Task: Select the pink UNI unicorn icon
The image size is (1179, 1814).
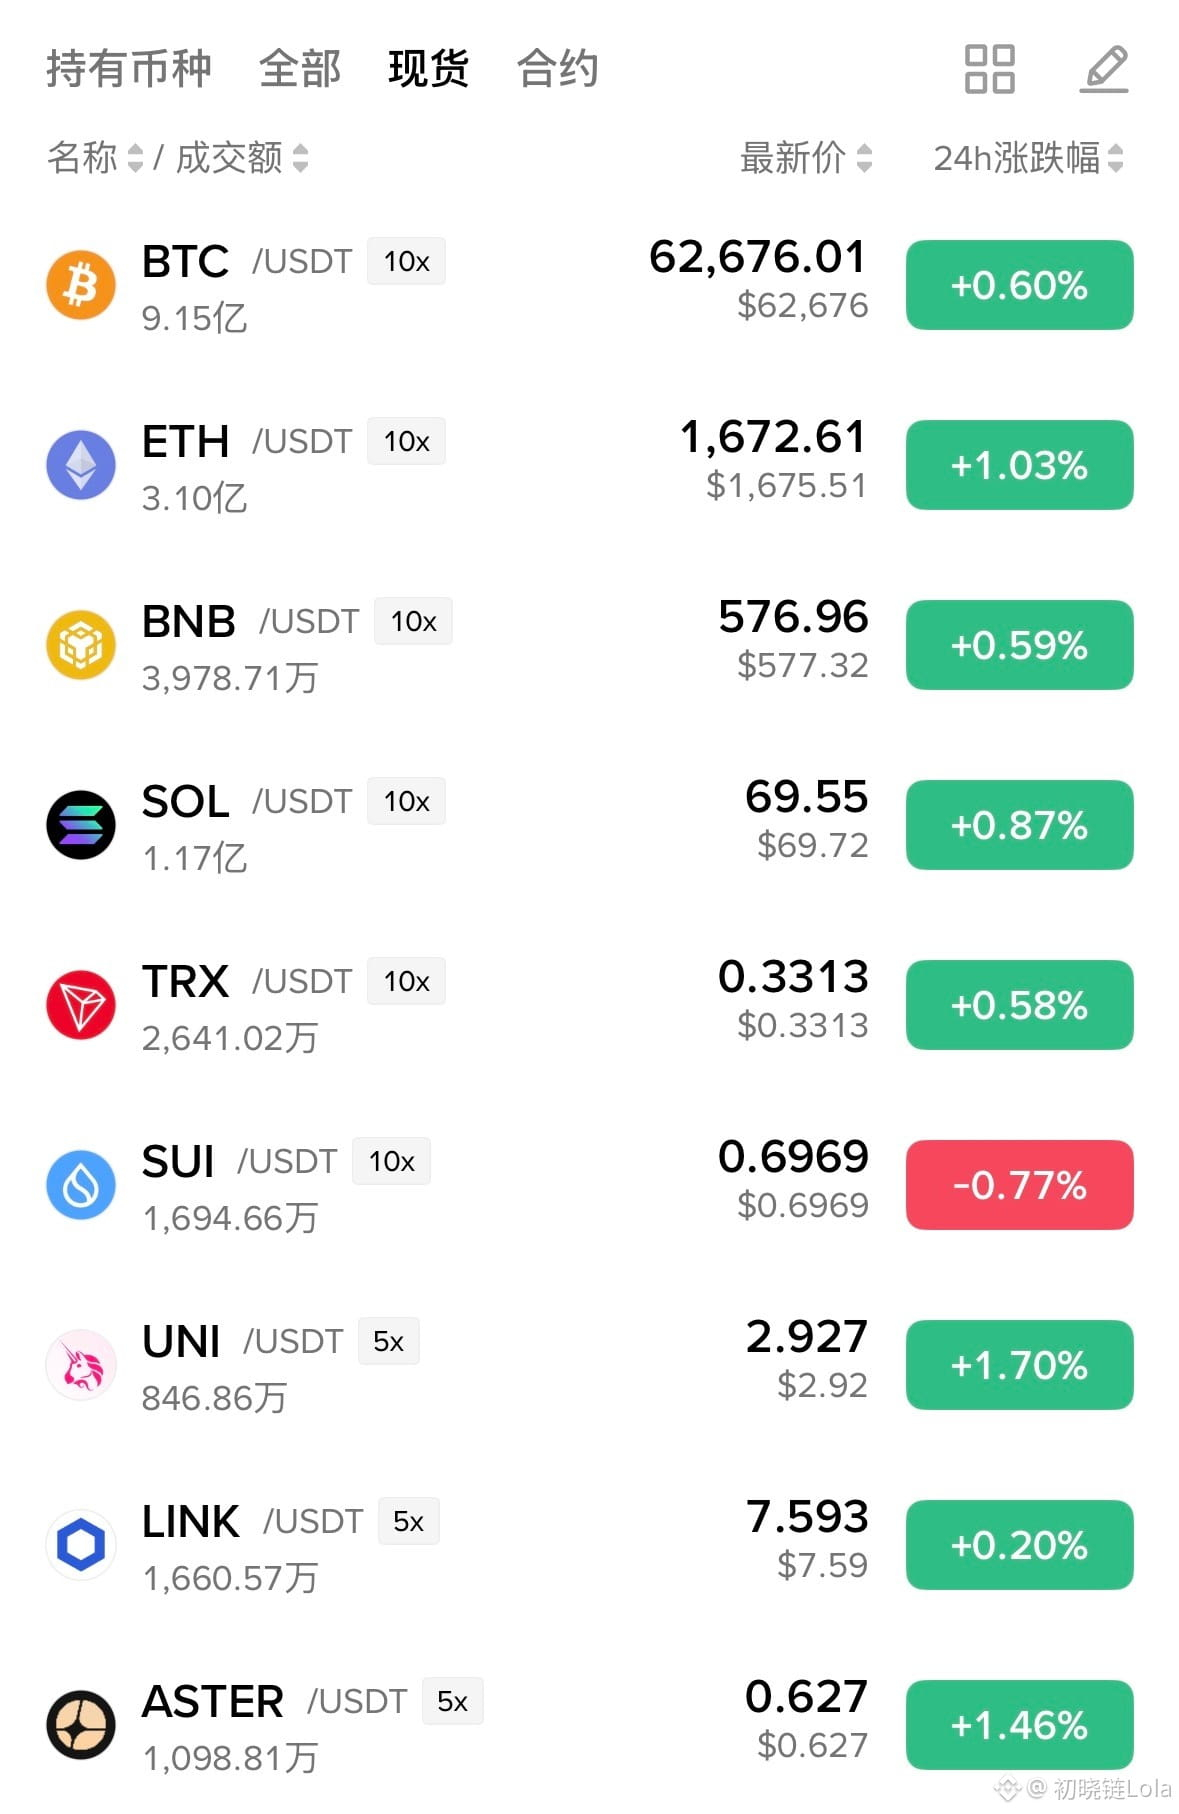Action: point(81,1365)
